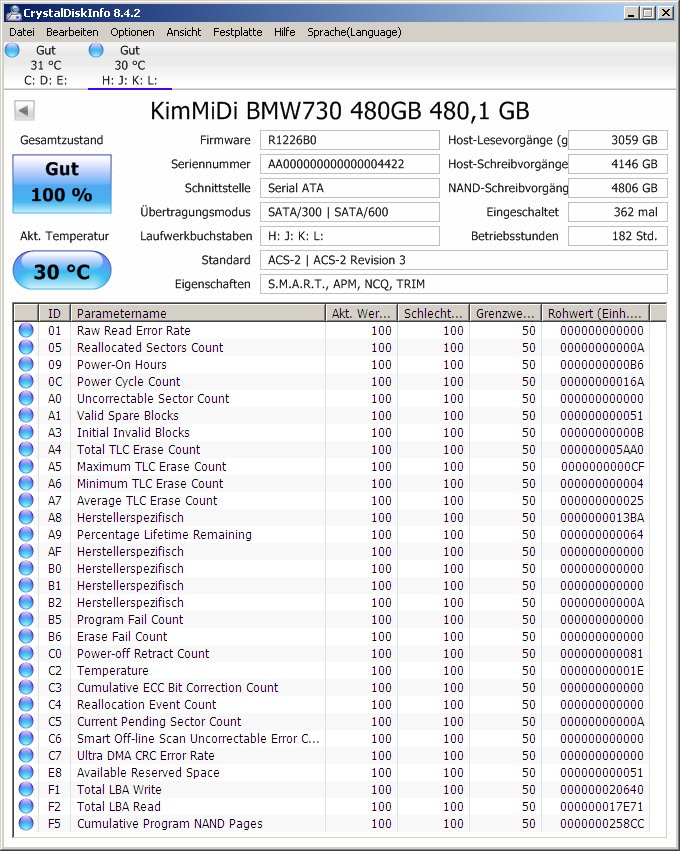Click status orb of Uncorrectable Sector Count row
This screenshot has width=680, height=851.
click(x=26, y=398)
